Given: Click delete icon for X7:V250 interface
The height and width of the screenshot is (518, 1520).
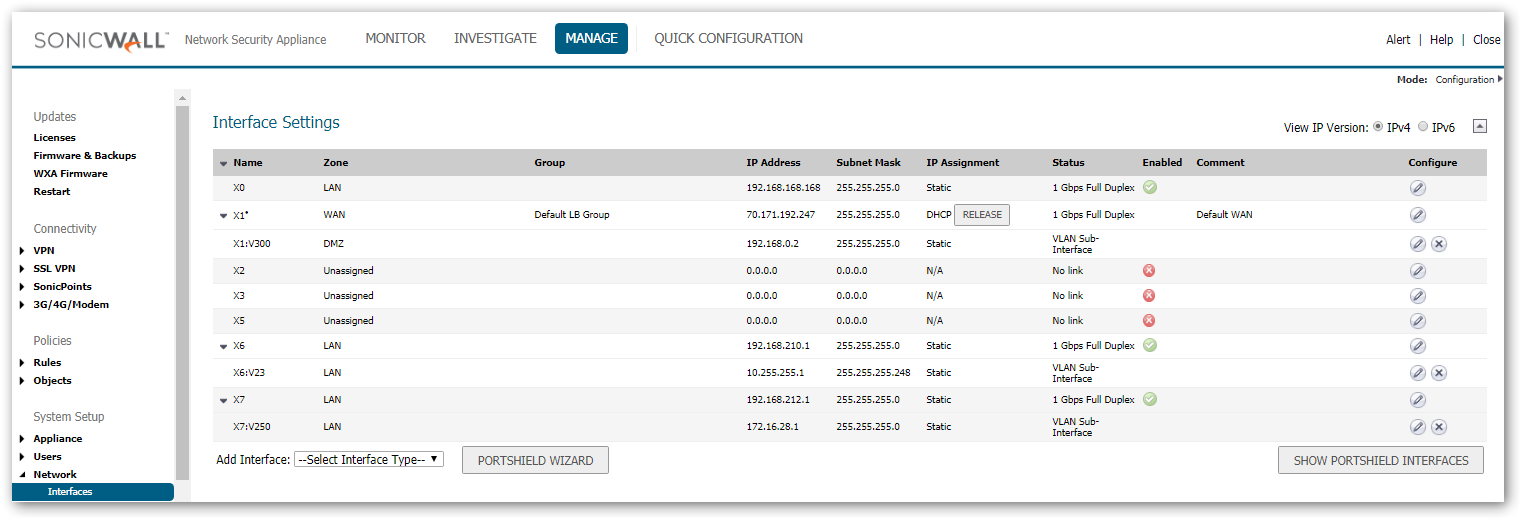Looking at the screenshot, I should coord(1438,427).
